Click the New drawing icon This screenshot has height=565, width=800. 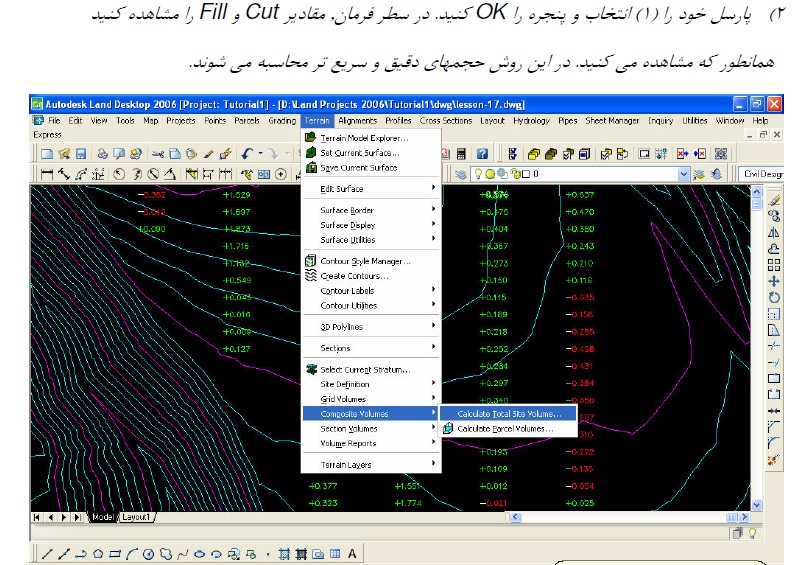coord(47,154)
